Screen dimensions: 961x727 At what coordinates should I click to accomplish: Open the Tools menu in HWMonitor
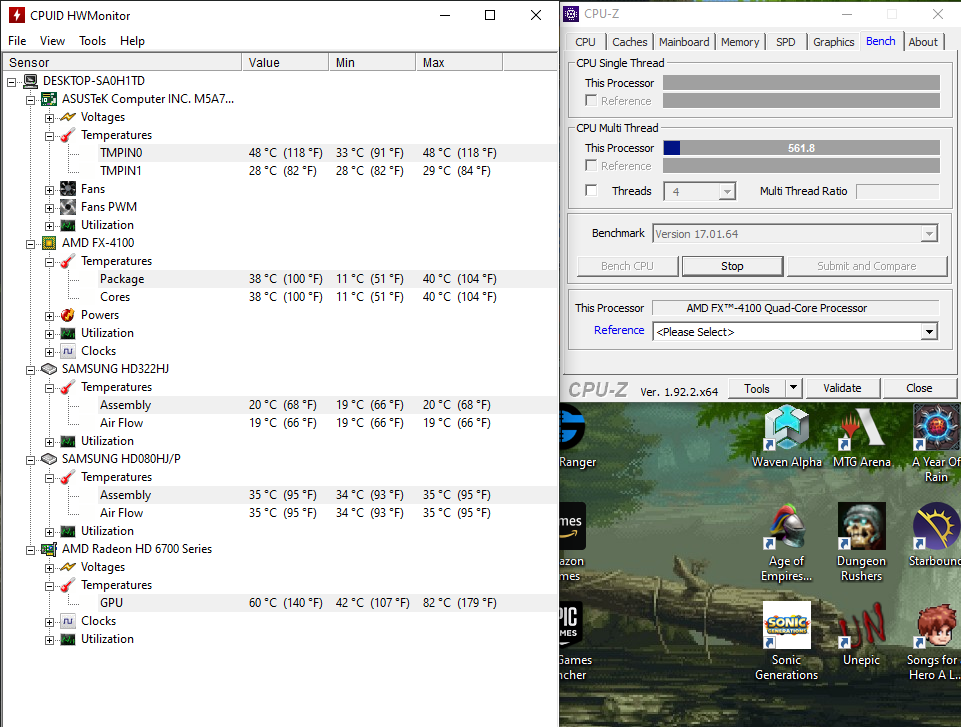pyautogui.click(x=92, y=41)
